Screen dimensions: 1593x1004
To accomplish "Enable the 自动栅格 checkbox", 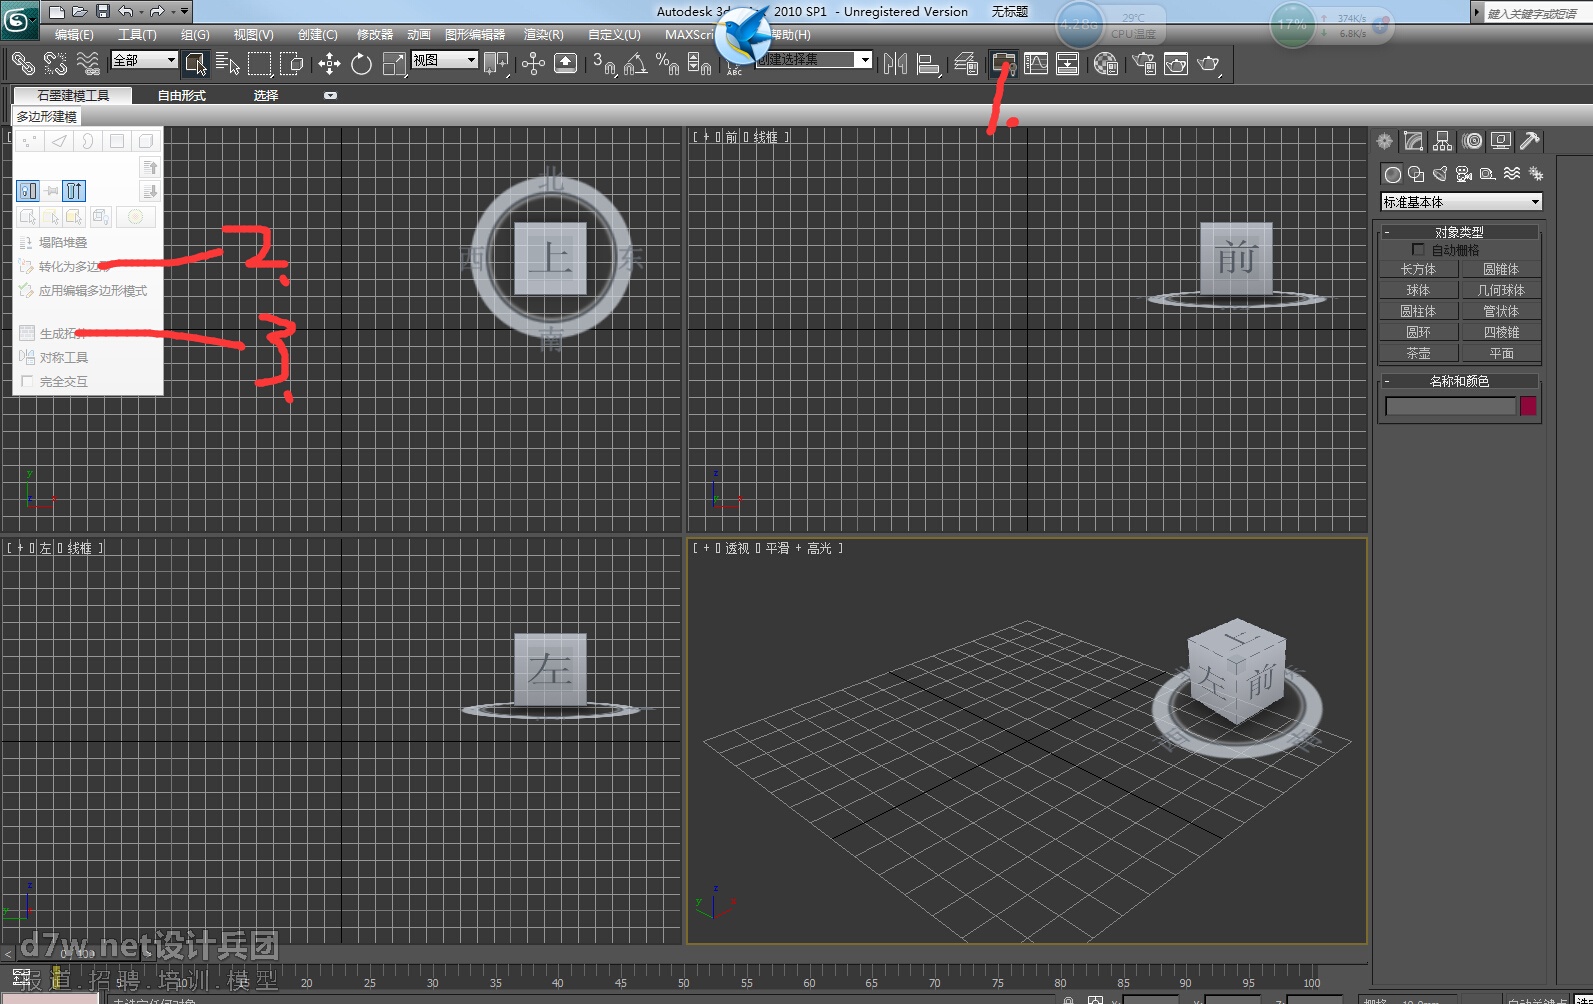I will 1417,249.
